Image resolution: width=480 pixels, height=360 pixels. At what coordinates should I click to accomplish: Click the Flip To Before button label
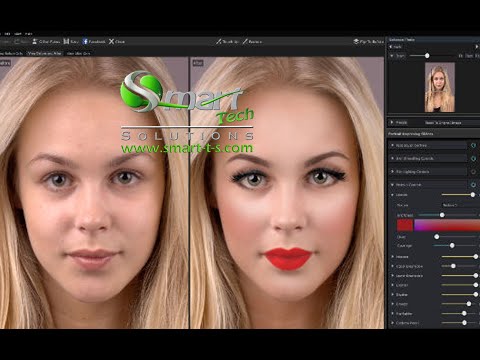pos(371,42)
